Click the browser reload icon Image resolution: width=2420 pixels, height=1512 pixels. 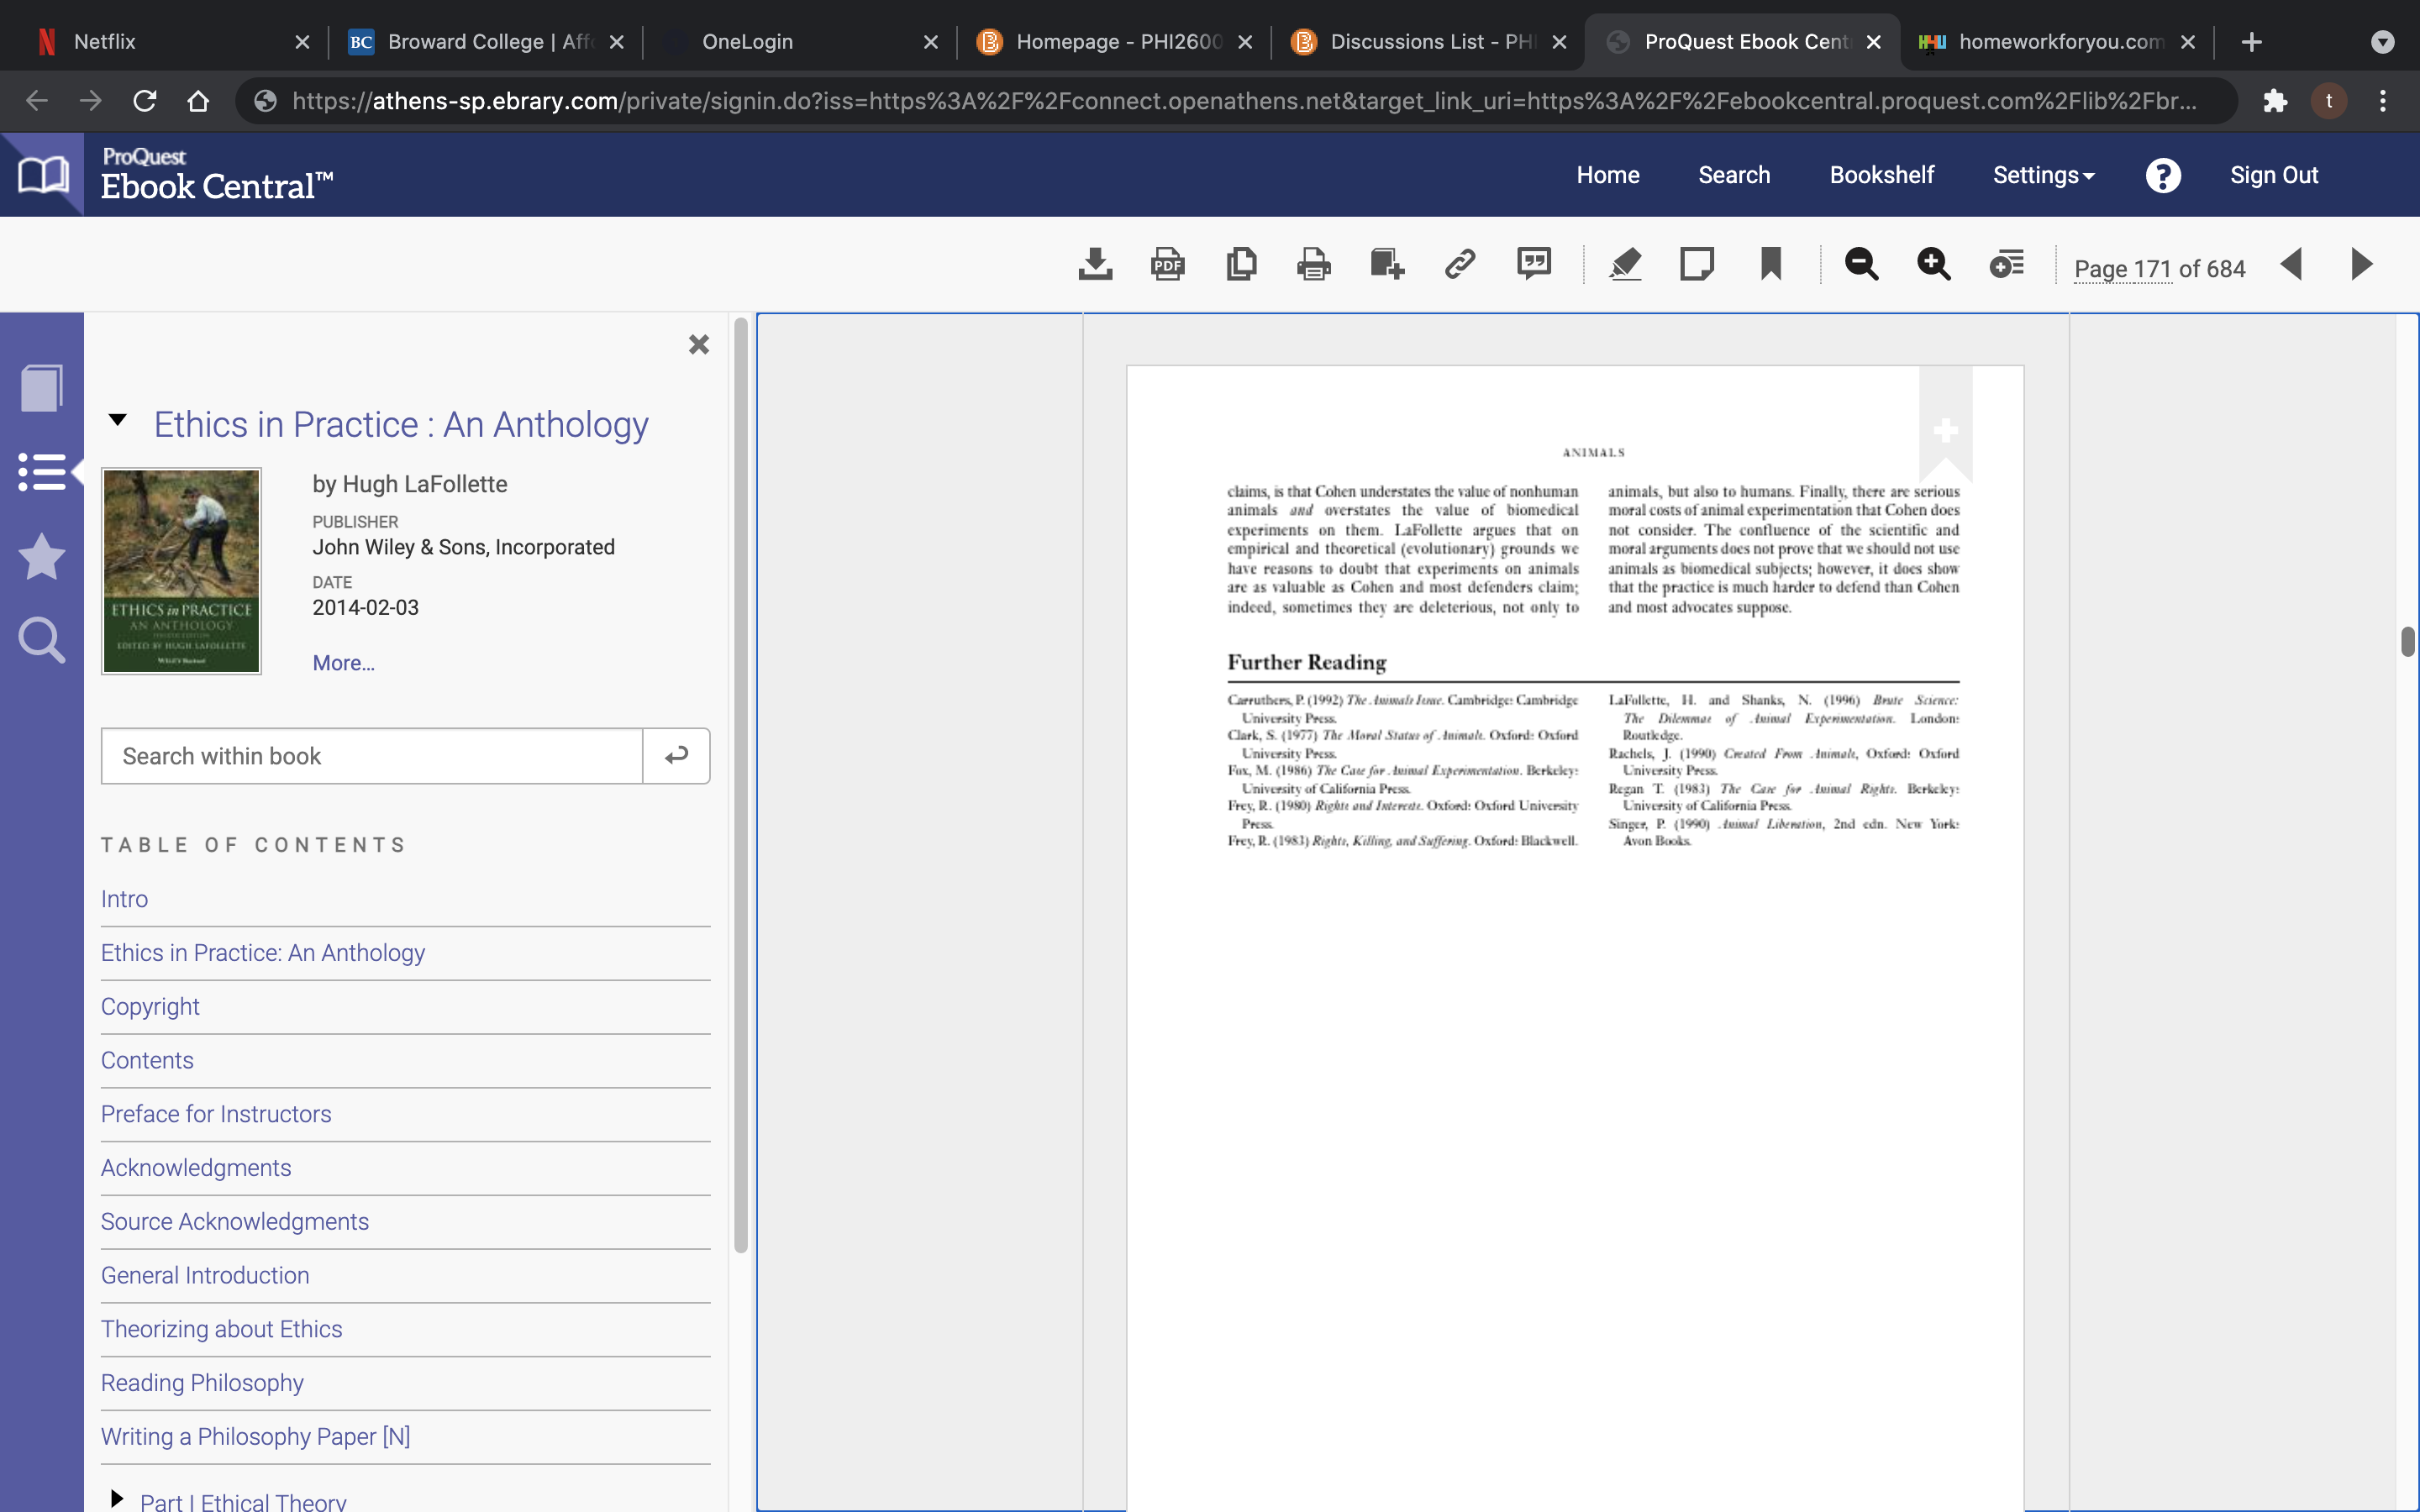(145, 101)
